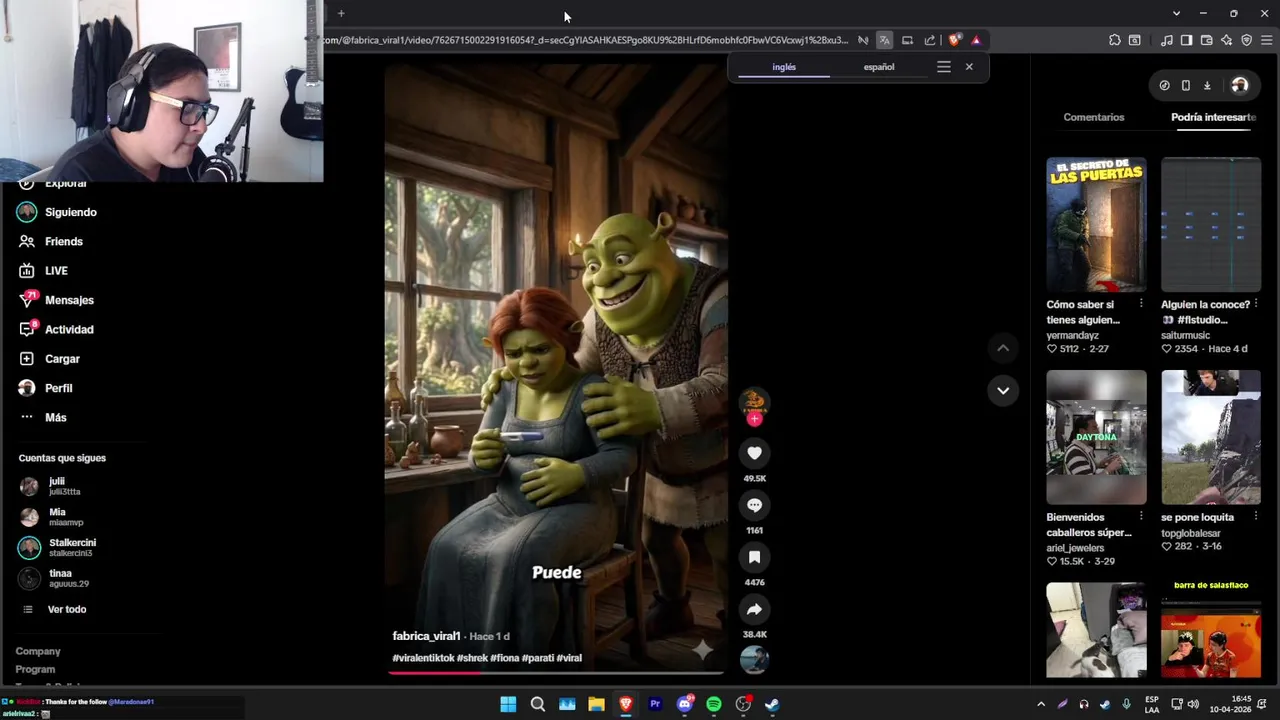1280x720 pixels.
Task: Open a new browser tab with plus
Action: point(341,13)
